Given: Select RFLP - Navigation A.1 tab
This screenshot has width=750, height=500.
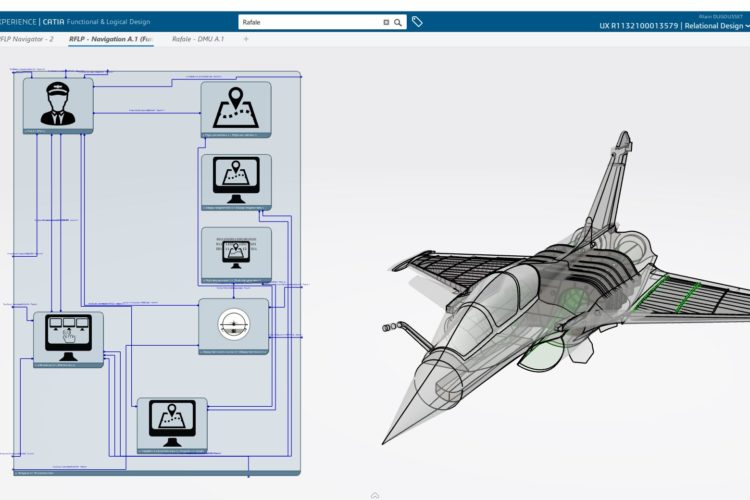Looking at the screenshot, I should [111, 39].
